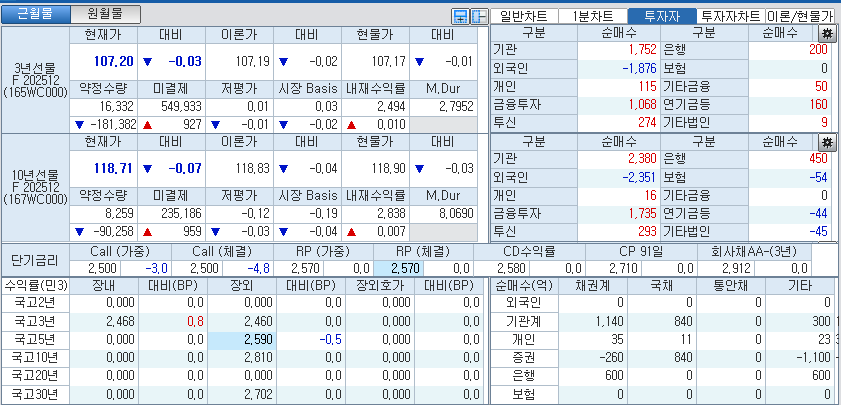This screenshot has width=841, height=405.
Task: Click the 국고10년 장외 yield 2.810
Action: pos(259,358)
